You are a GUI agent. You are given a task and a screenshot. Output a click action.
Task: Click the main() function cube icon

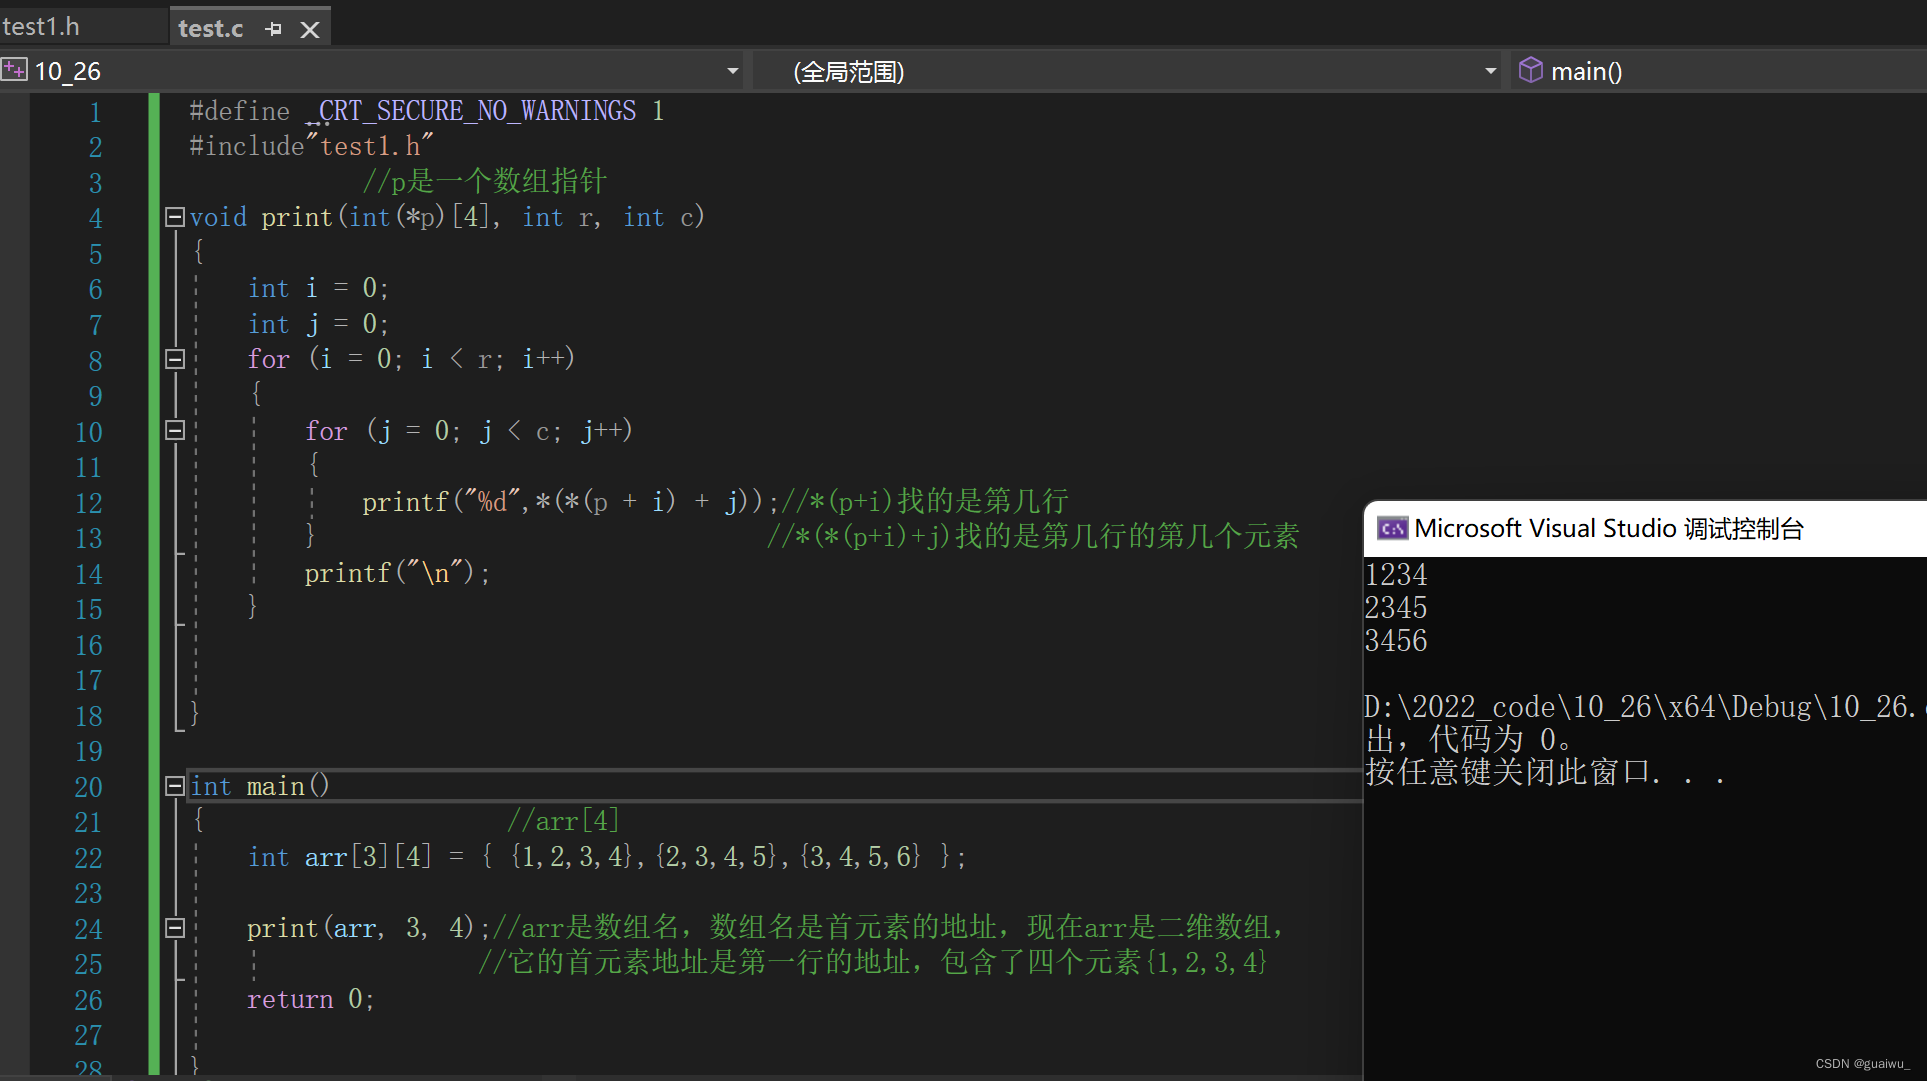tap(1530, 70)
